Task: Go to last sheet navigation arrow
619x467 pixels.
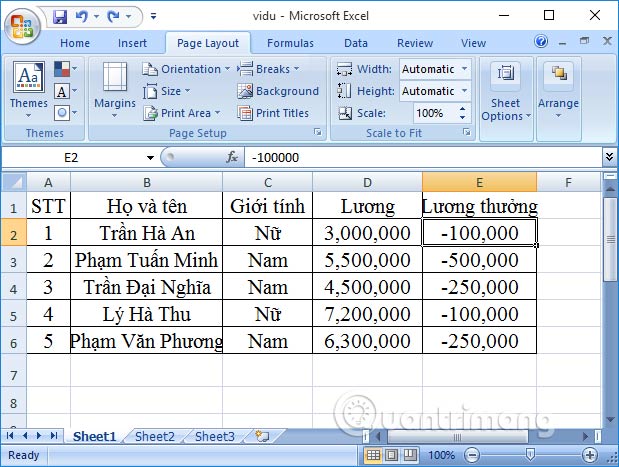Action: point(54,435)
